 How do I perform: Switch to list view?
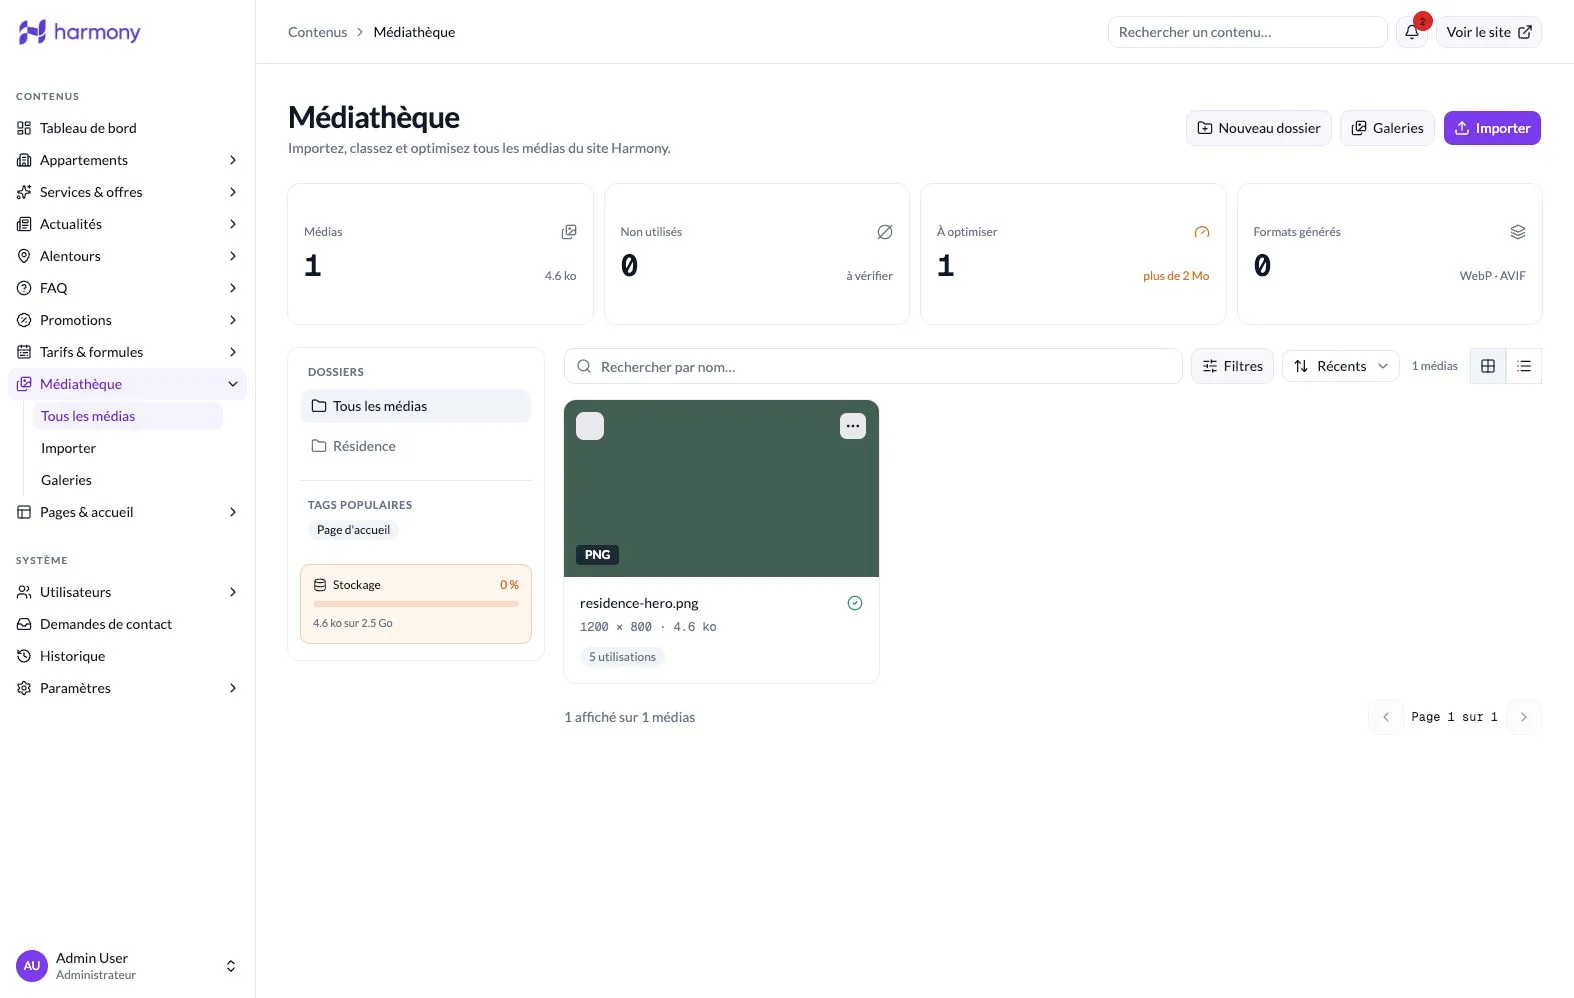(x=1524, y=366)
